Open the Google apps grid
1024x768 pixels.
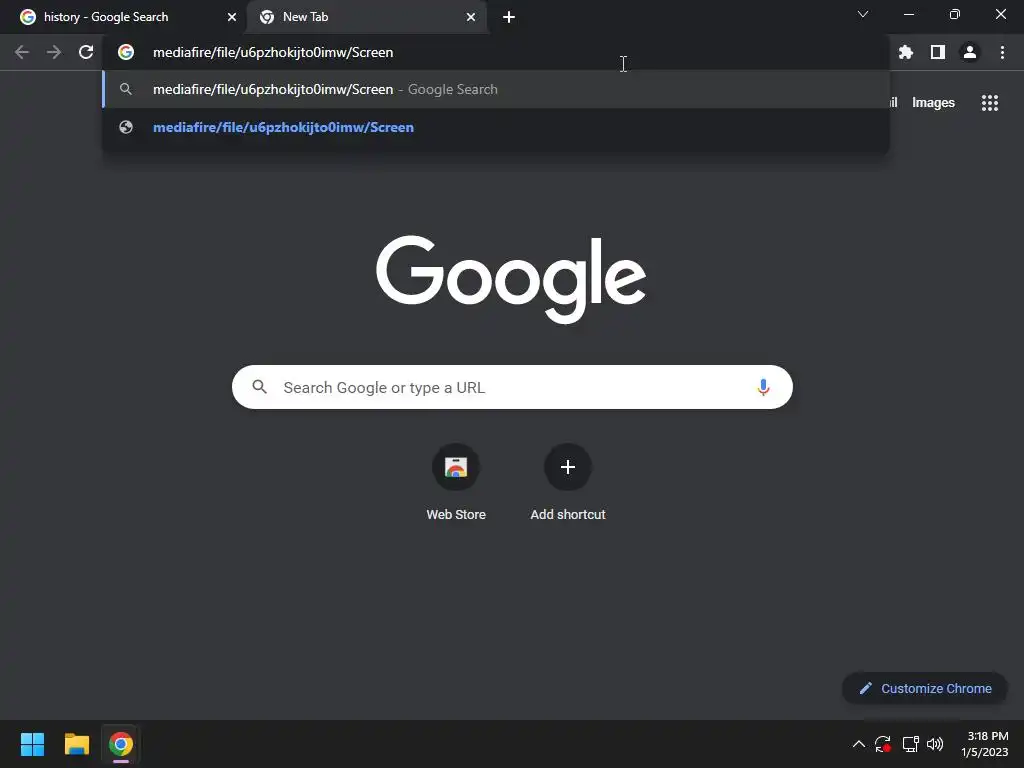[989, 103]
